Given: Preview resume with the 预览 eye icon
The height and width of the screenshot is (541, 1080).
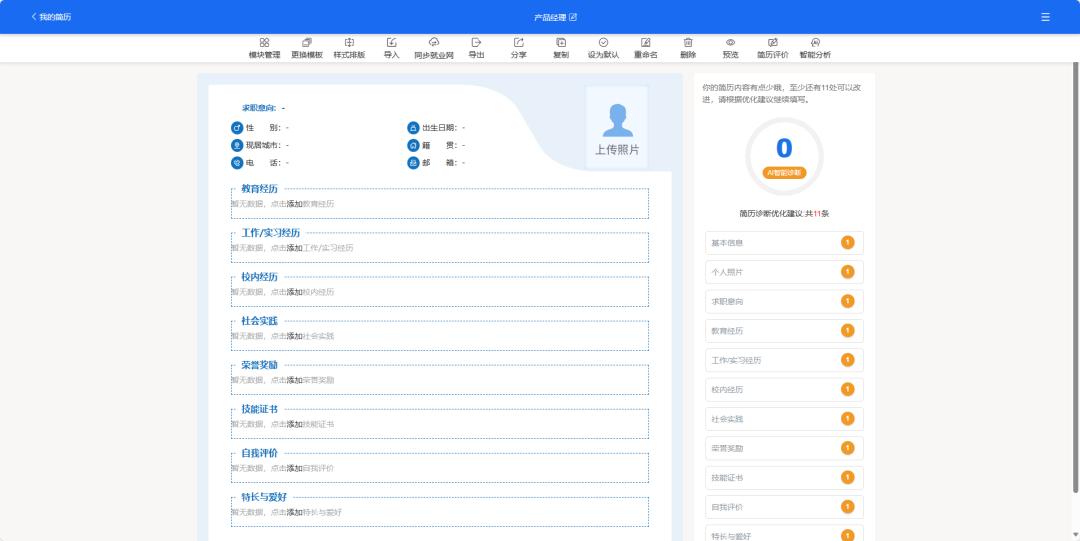Looking at the screenshot, I should click(x=730, y=48).
